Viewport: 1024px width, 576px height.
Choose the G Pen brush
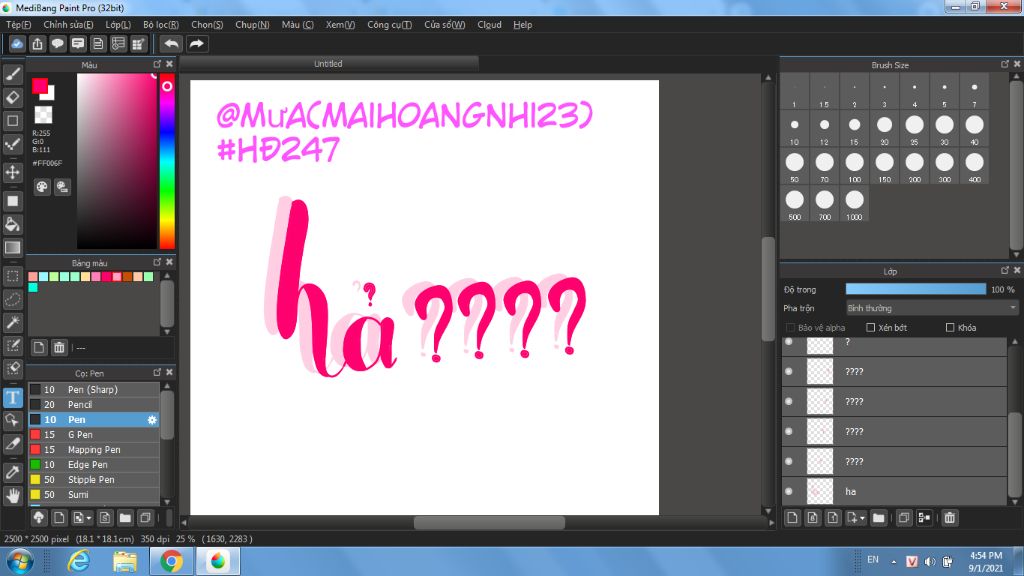point(94,435)
